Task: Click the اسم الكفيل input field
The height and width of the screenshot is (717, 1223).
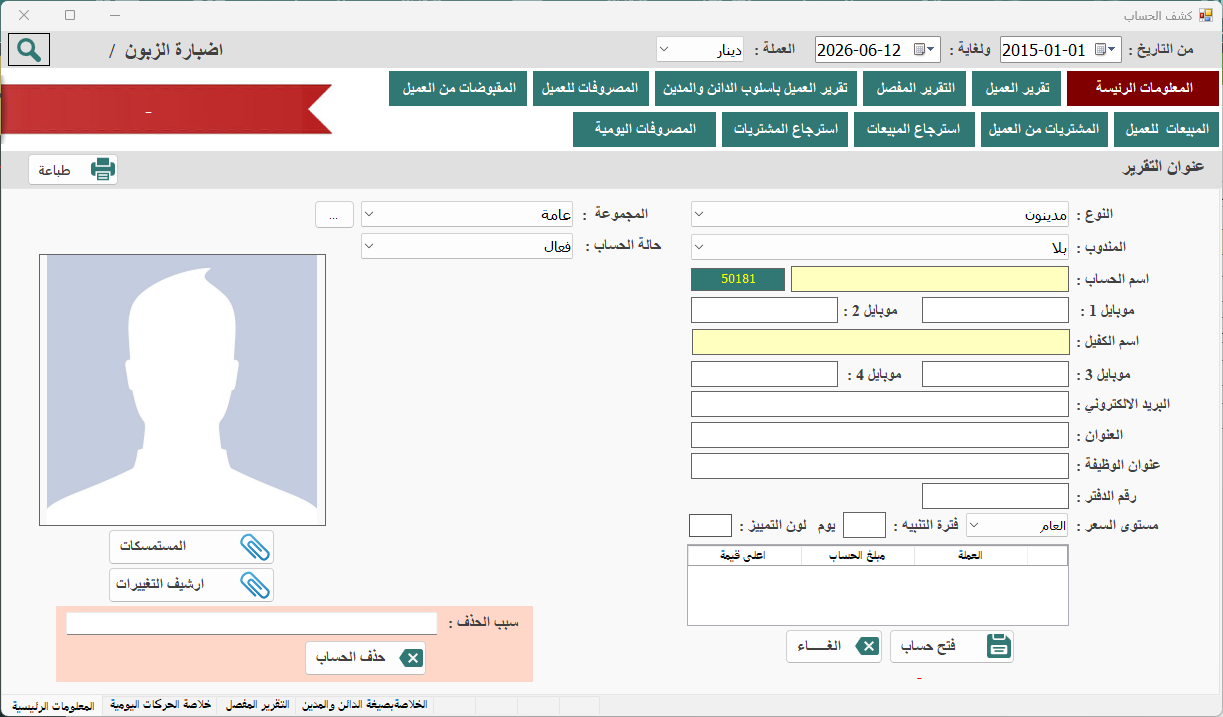Action: pos(880,342)
